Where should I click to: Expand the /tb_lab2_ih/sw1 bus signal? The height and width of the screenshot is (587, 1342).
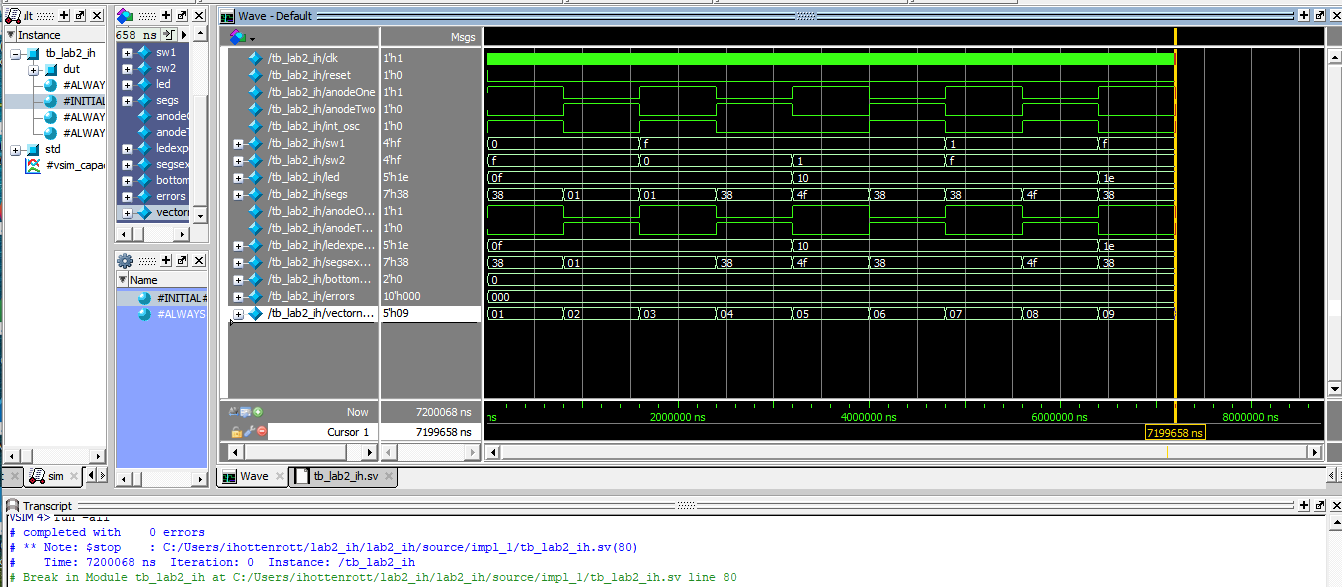coord(238,143)
